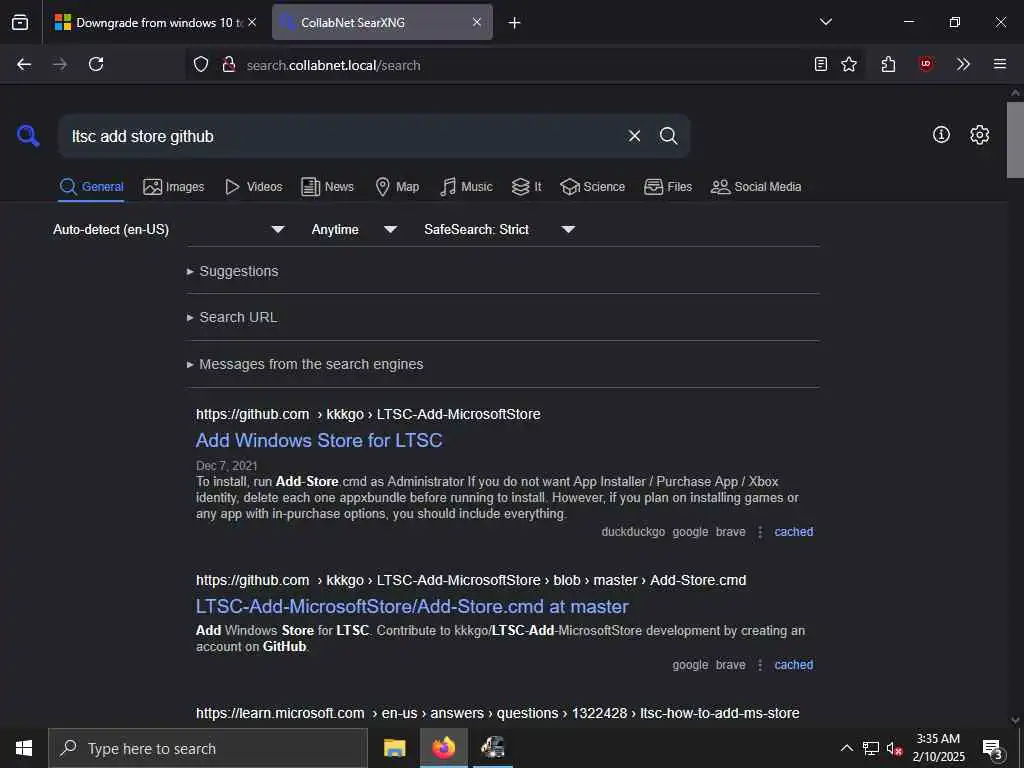
Task: Open the Windows Start menu
Action: (x=24, y=748)
